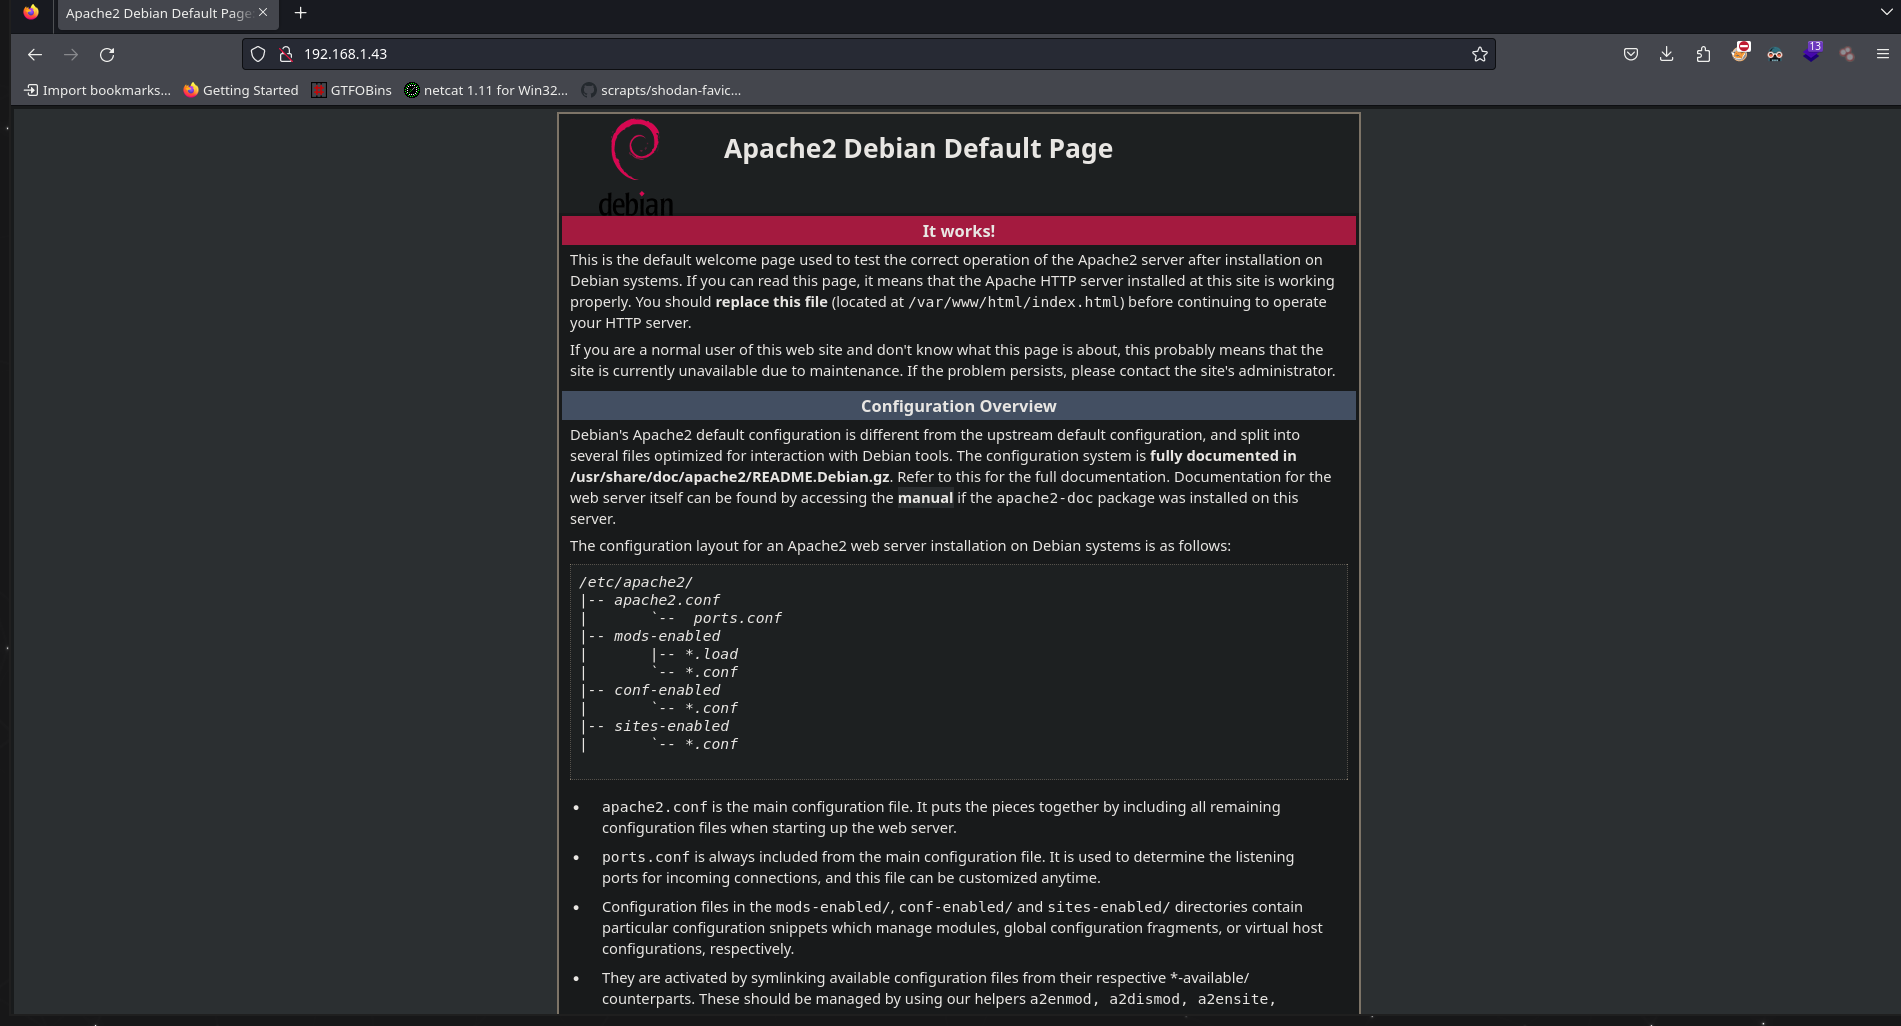Click the pink dots extension icon
Screen dimensions: 1901x1026
[x=1847, y=54]
